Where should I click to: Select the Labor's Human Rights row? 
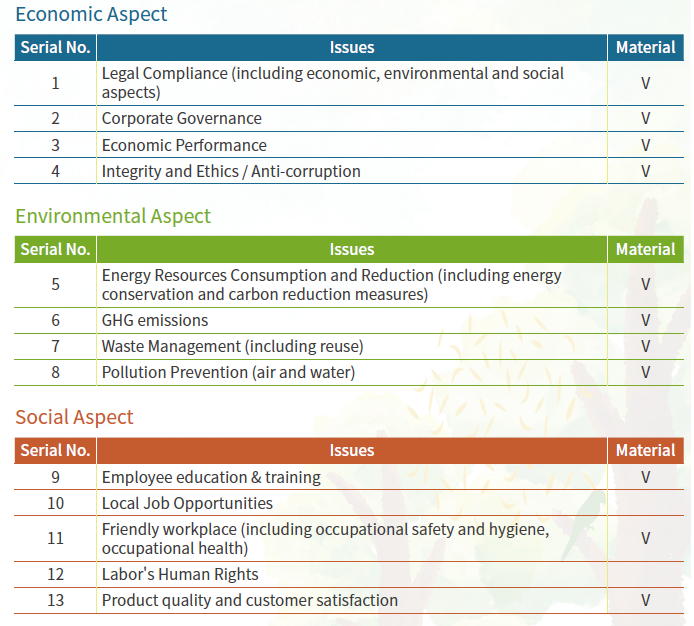(x=180, y=574)
